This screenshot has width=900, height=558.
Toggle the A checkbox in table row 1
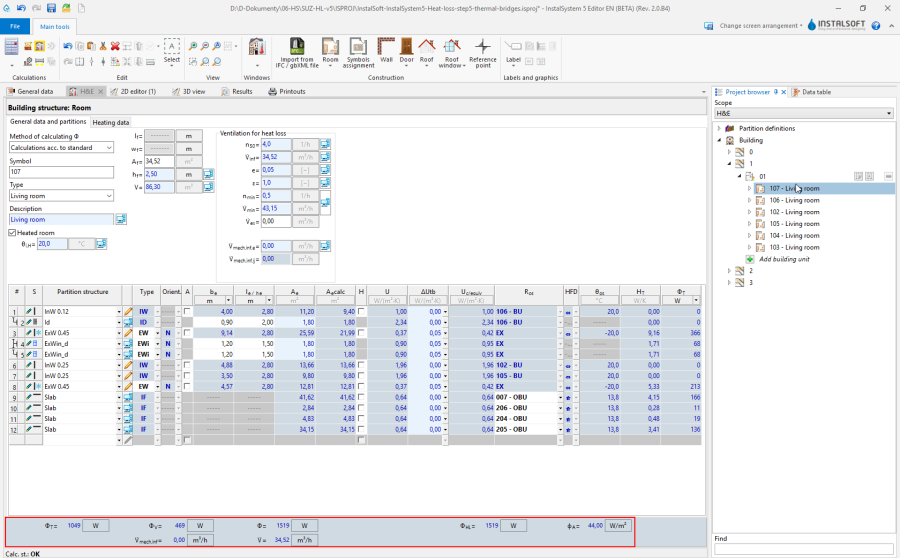pos(187,311)
